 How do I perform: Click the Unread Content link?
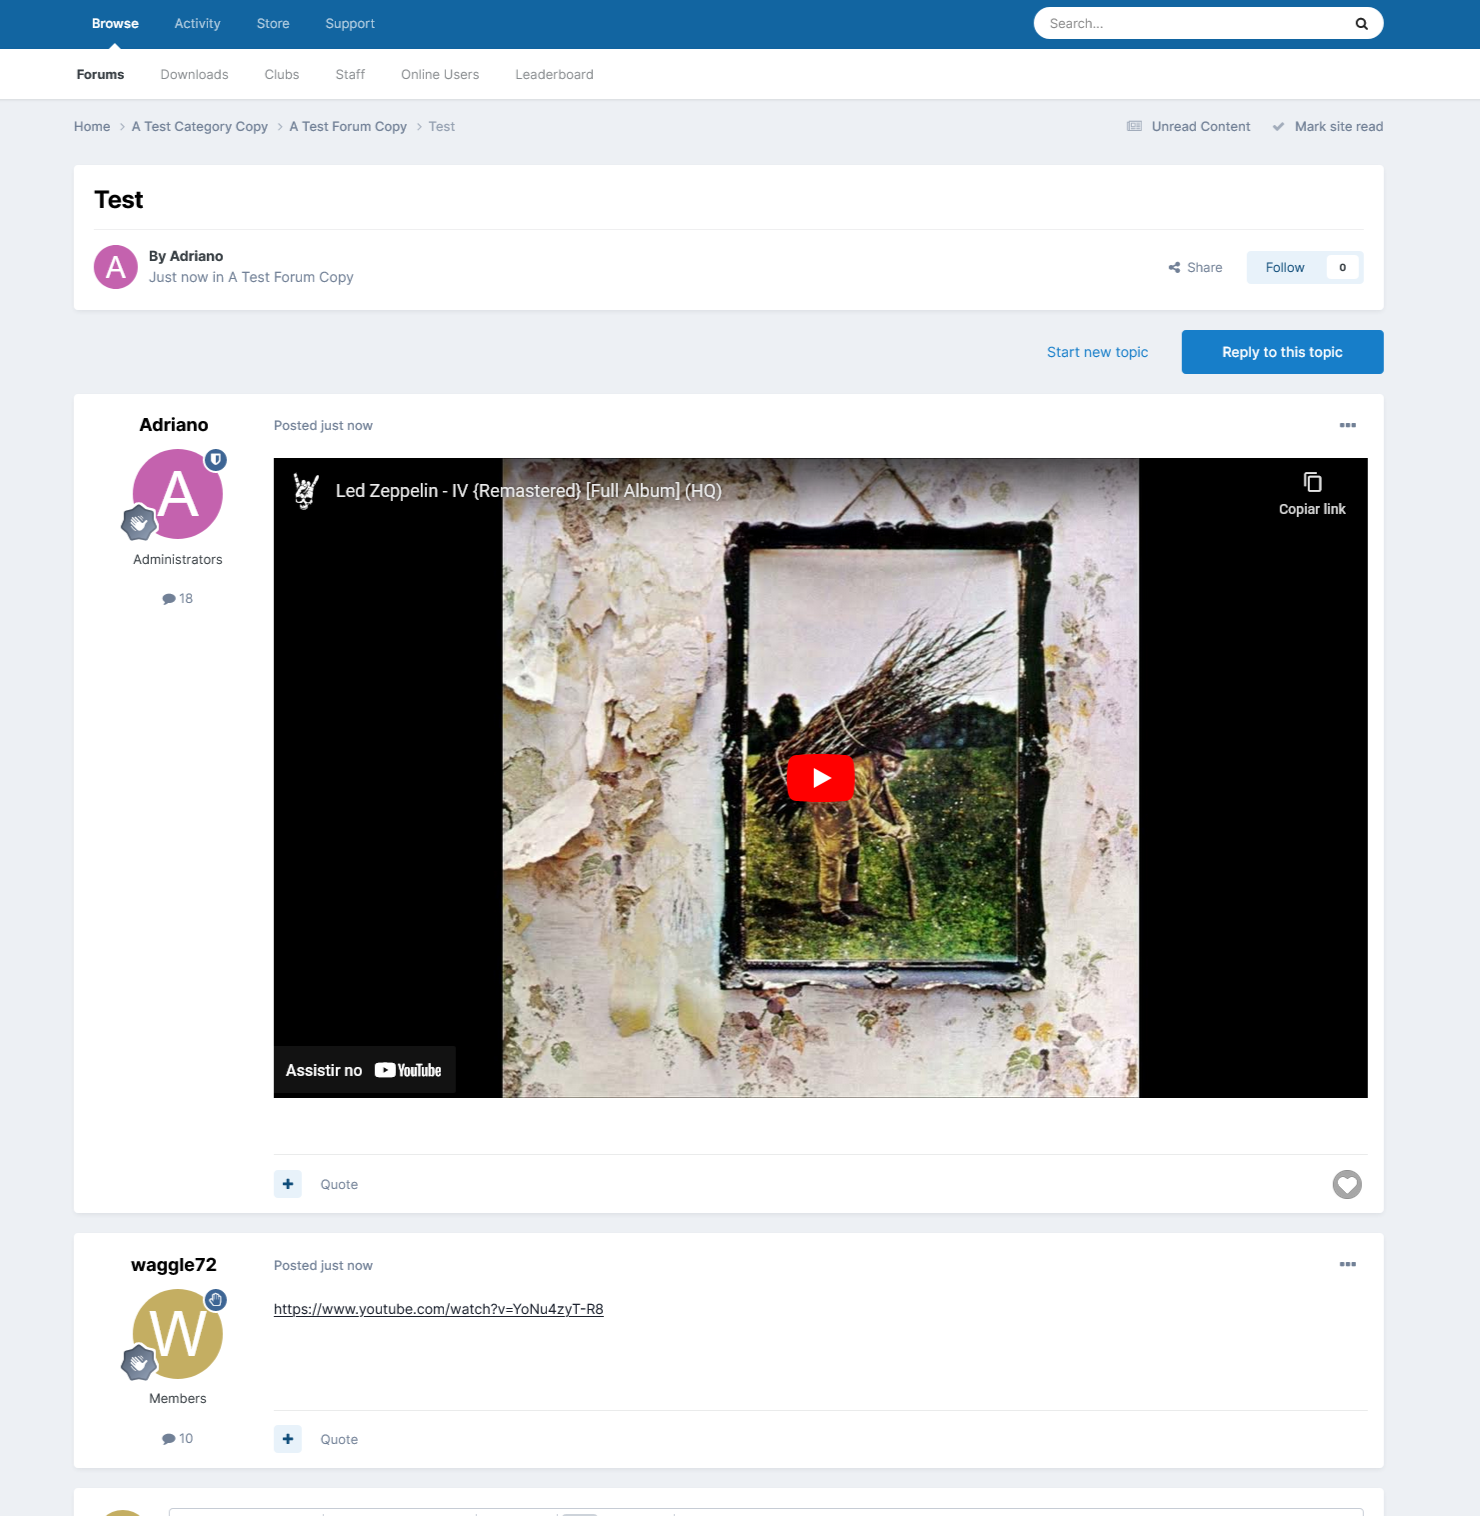[1201, 127]
